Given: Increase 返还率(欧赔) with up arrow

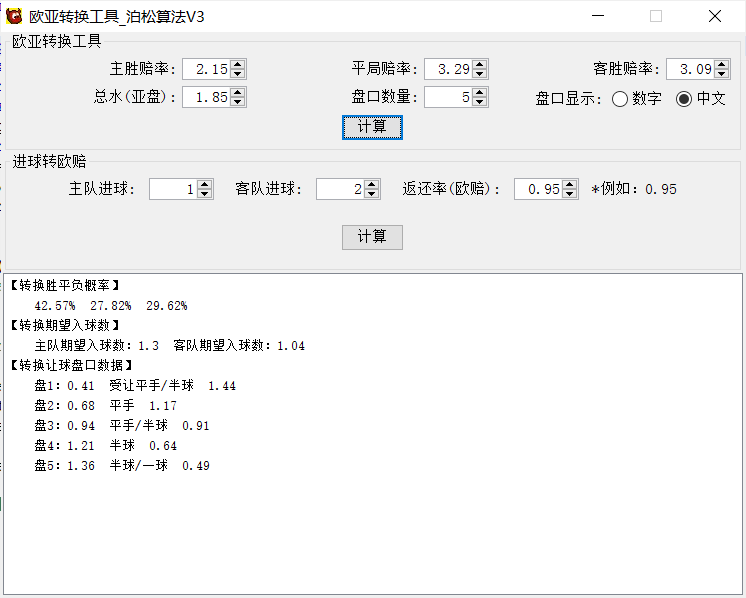Looking at the screenshot, I should (569, 185).
